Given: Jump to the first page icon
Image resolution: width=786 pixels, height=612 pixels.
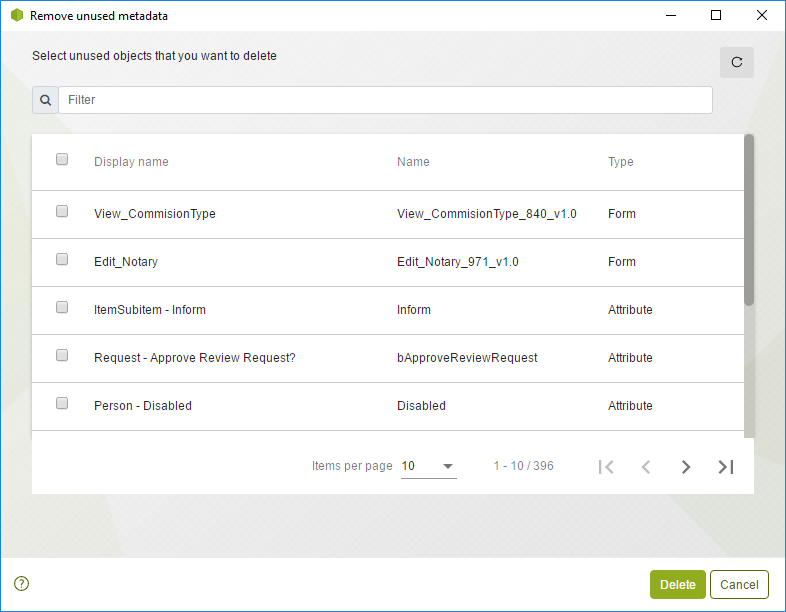Looking at the screenshot, I should (606, 467).
